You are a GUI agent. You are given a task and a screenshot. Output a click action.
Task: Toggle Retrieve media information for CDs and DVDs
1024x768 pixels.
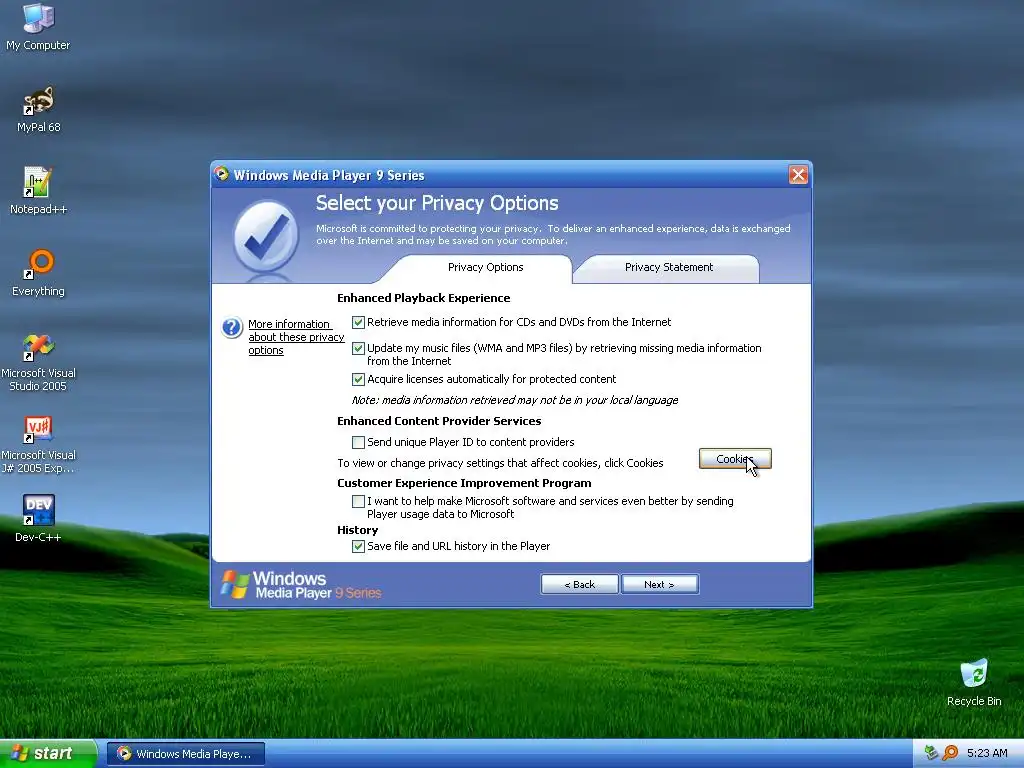(x=358, y=322)
